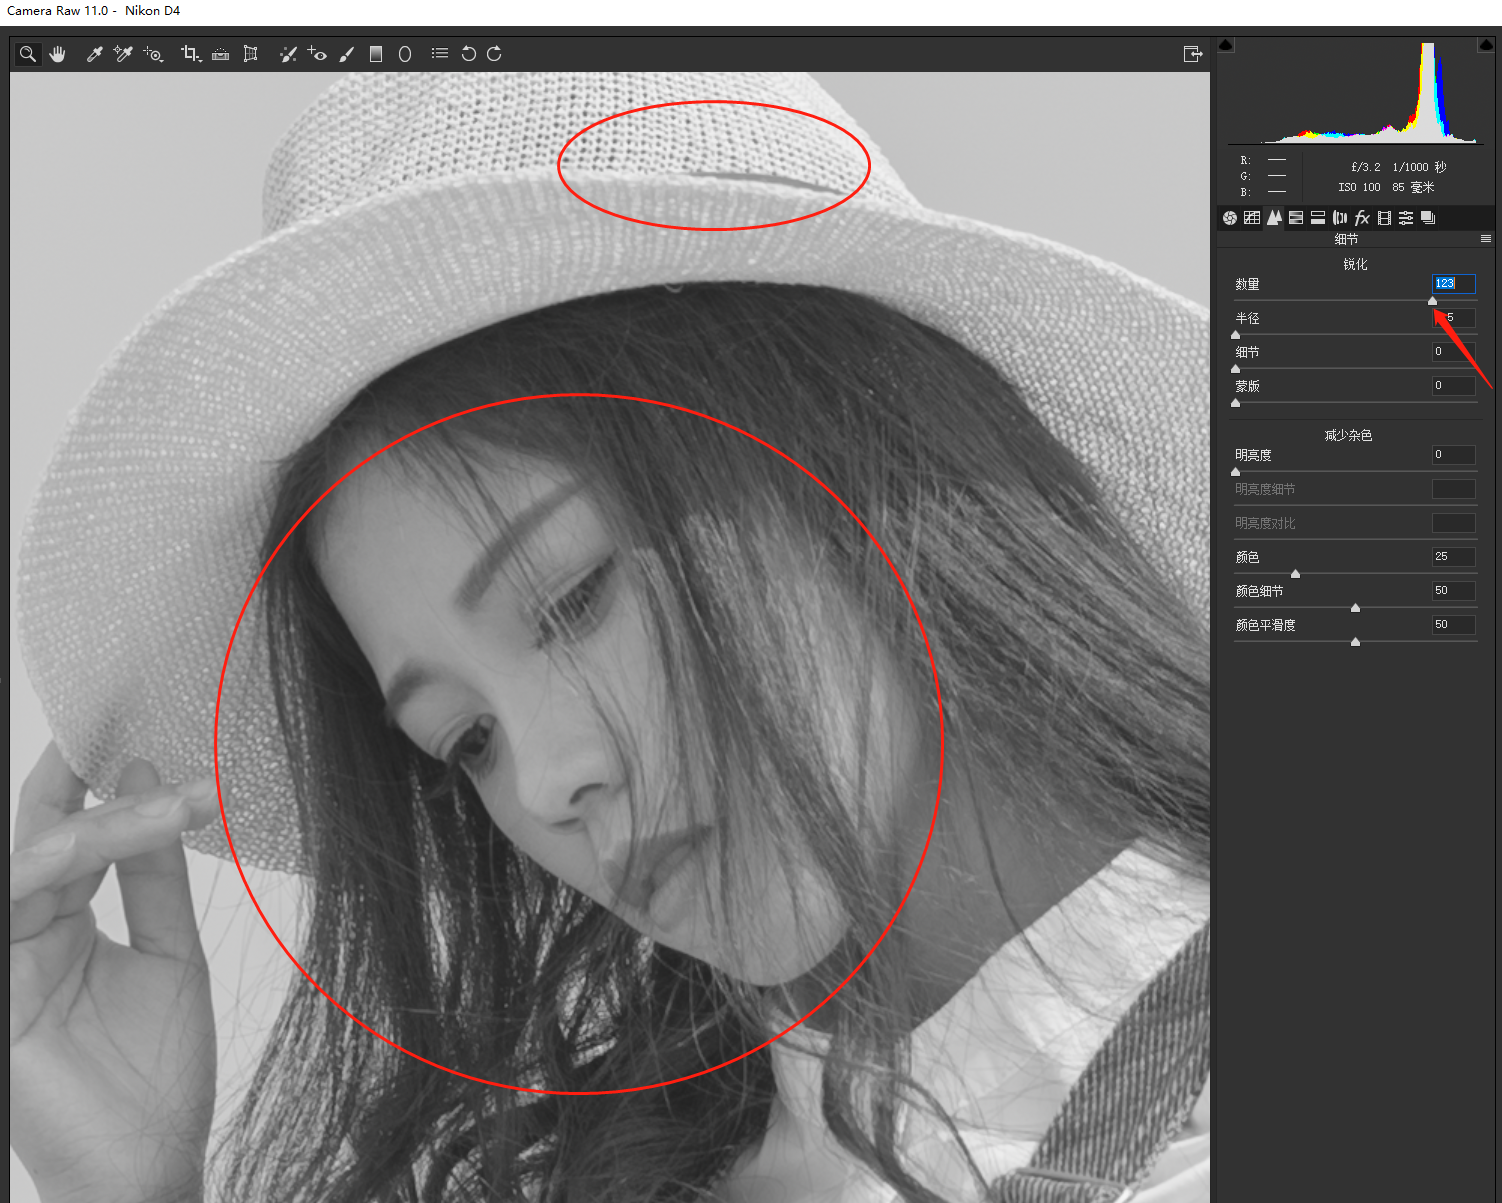Switch to the Tone Curve tab
Image resolution: width=1502 pixels, height=1203 pixels.
coord(1252,218)
